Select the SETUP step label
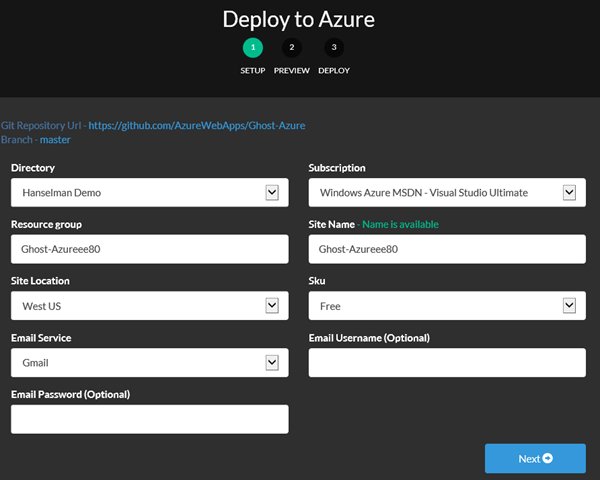The image size is (600, 480). [x=253, y=71]
